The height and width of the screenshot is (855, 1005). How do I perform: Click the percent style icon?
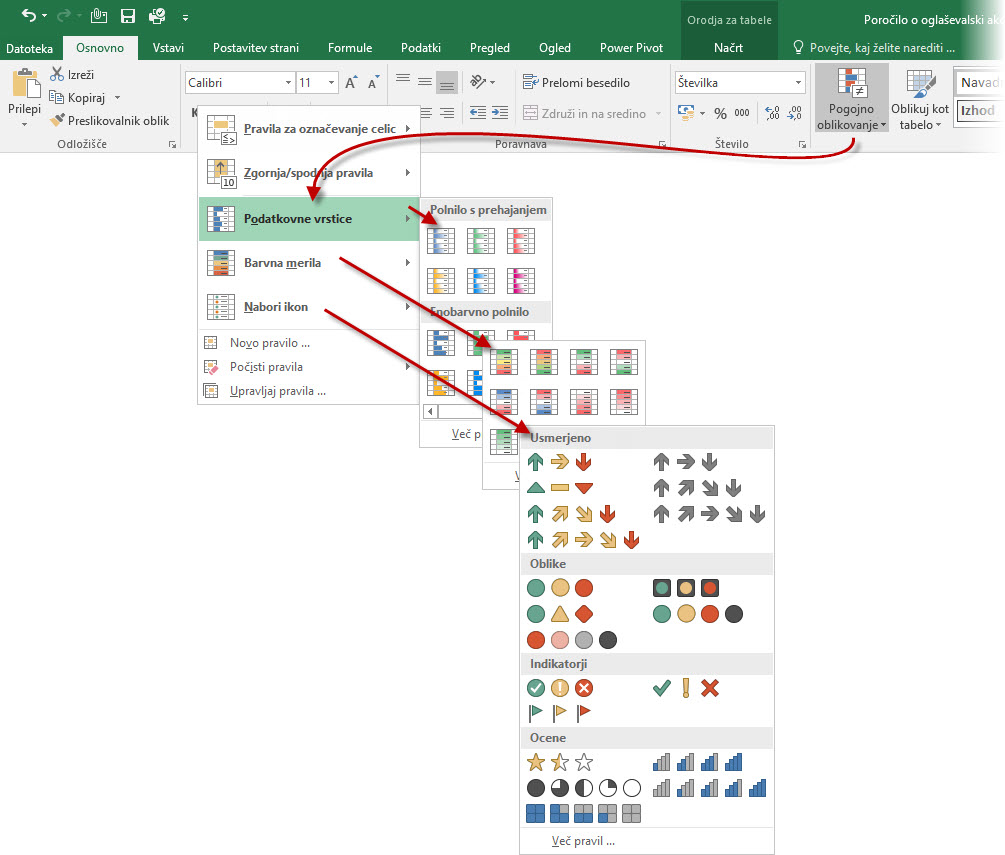tap(720, 113)
